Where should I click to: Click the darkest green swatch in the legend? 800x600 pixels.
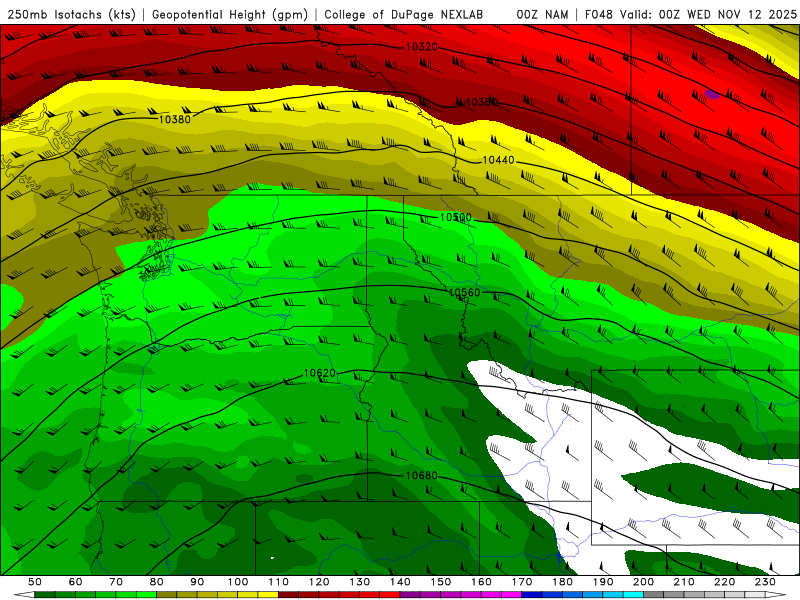click(x=44, y=594)
